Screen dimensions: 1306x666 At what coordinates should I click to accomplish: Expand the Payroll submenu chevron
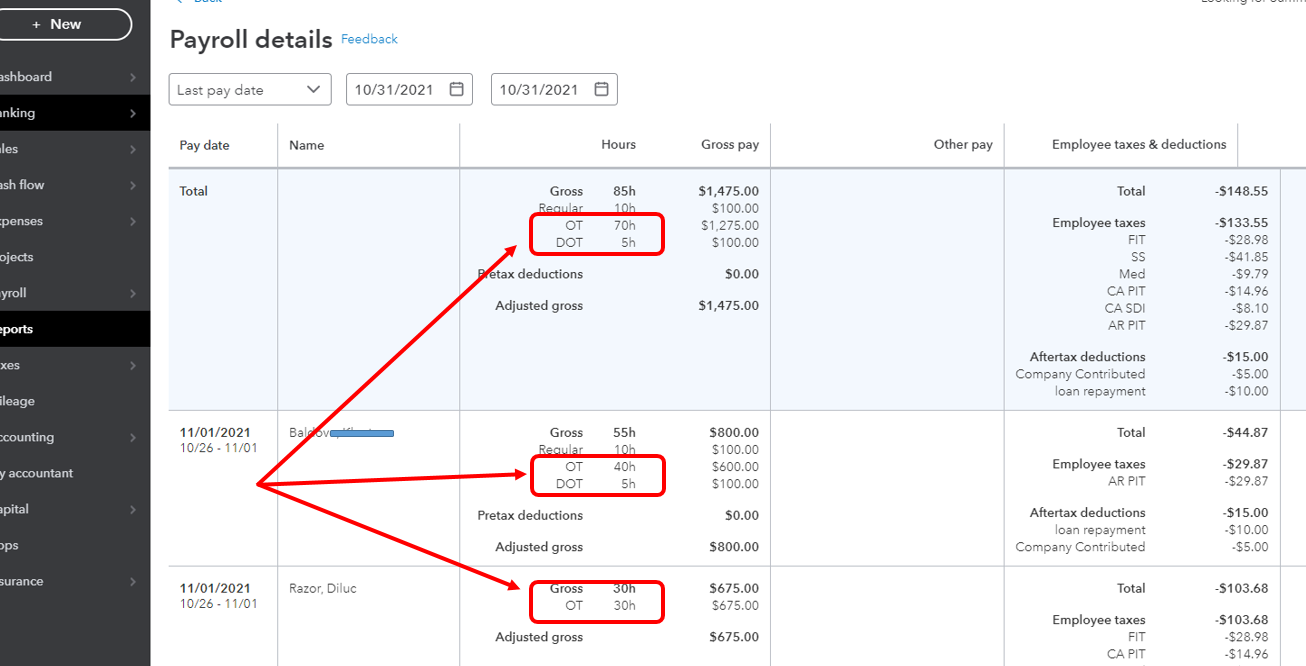tap(133, 293)
